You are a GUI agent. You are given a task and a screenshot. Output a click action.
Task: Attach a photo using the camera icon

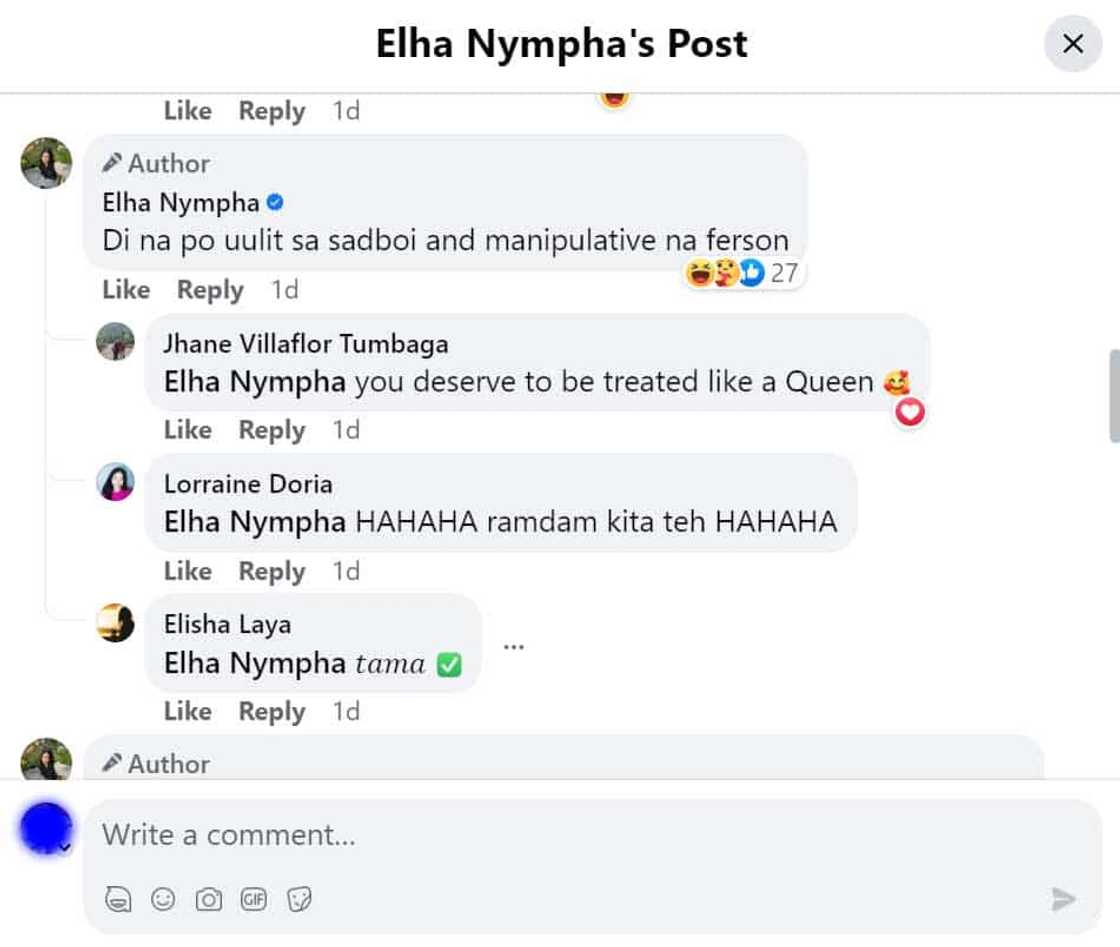pos(208,898)
